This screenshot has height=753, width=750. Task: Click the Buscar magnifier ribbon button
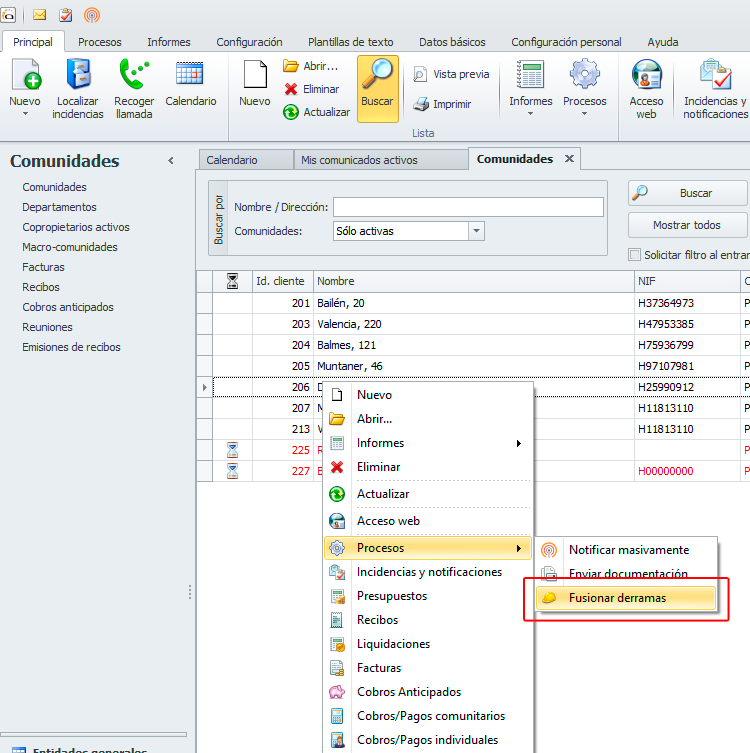point(377,86)
